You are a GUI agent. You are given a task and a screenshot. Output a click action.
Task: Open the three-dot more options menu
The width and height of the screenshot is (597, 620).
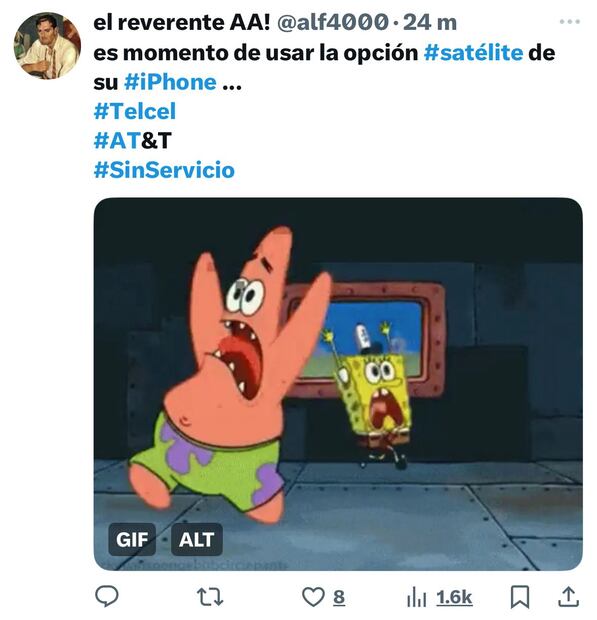pos(570,22)
